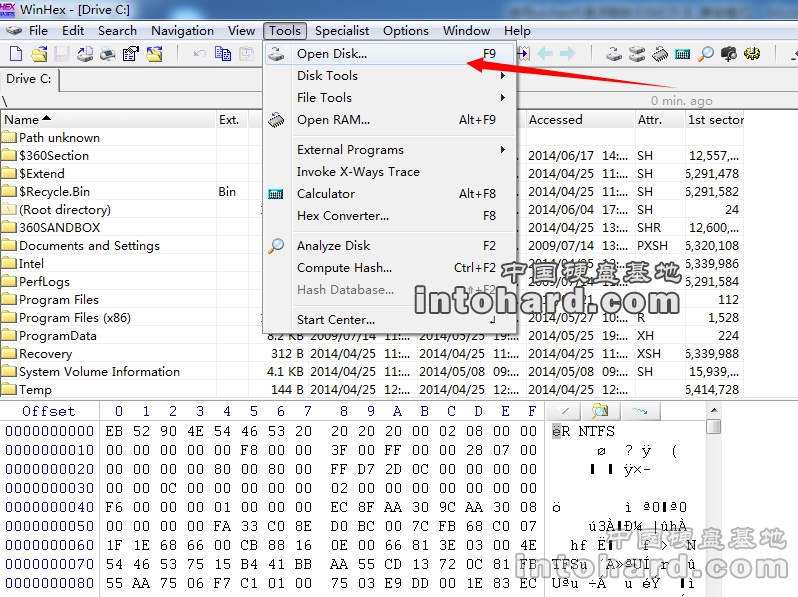Sort by the Ext. column header

pyautogui.click(x=232, y=120)
